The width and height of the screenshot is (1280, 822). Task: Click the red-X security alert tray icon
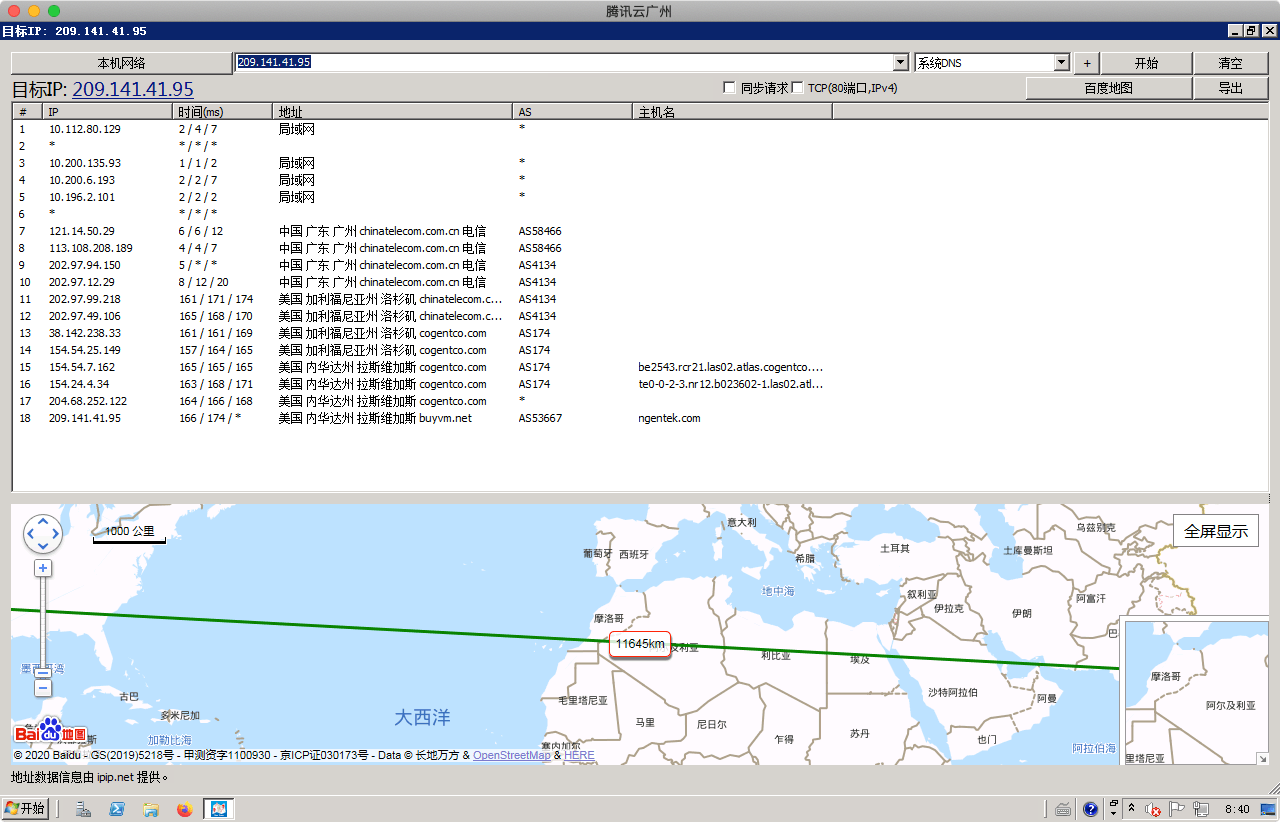point(1153,809)
